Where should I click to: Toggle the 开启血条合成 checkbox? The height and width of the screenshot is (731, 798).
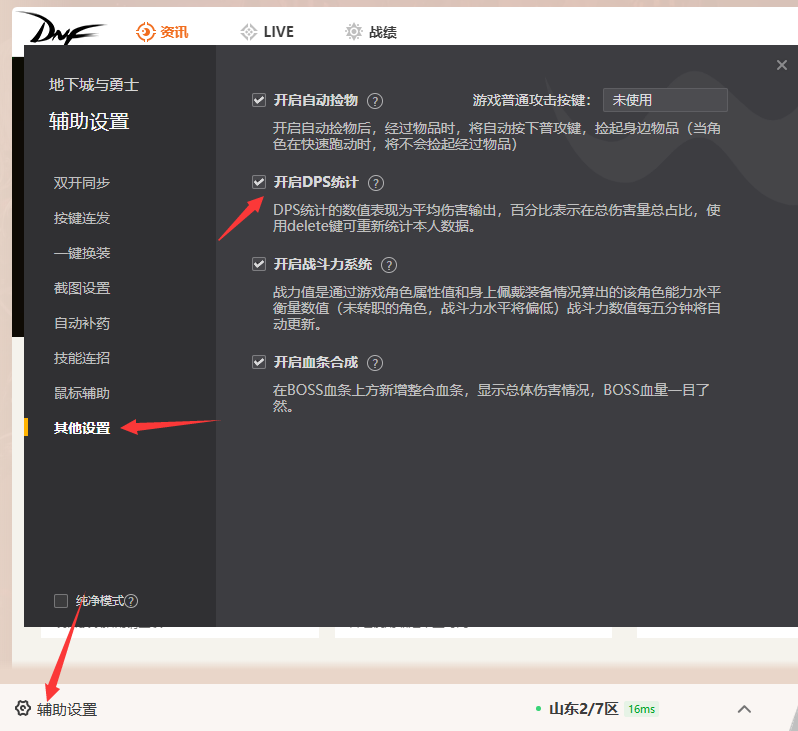(x=259, y=362)
